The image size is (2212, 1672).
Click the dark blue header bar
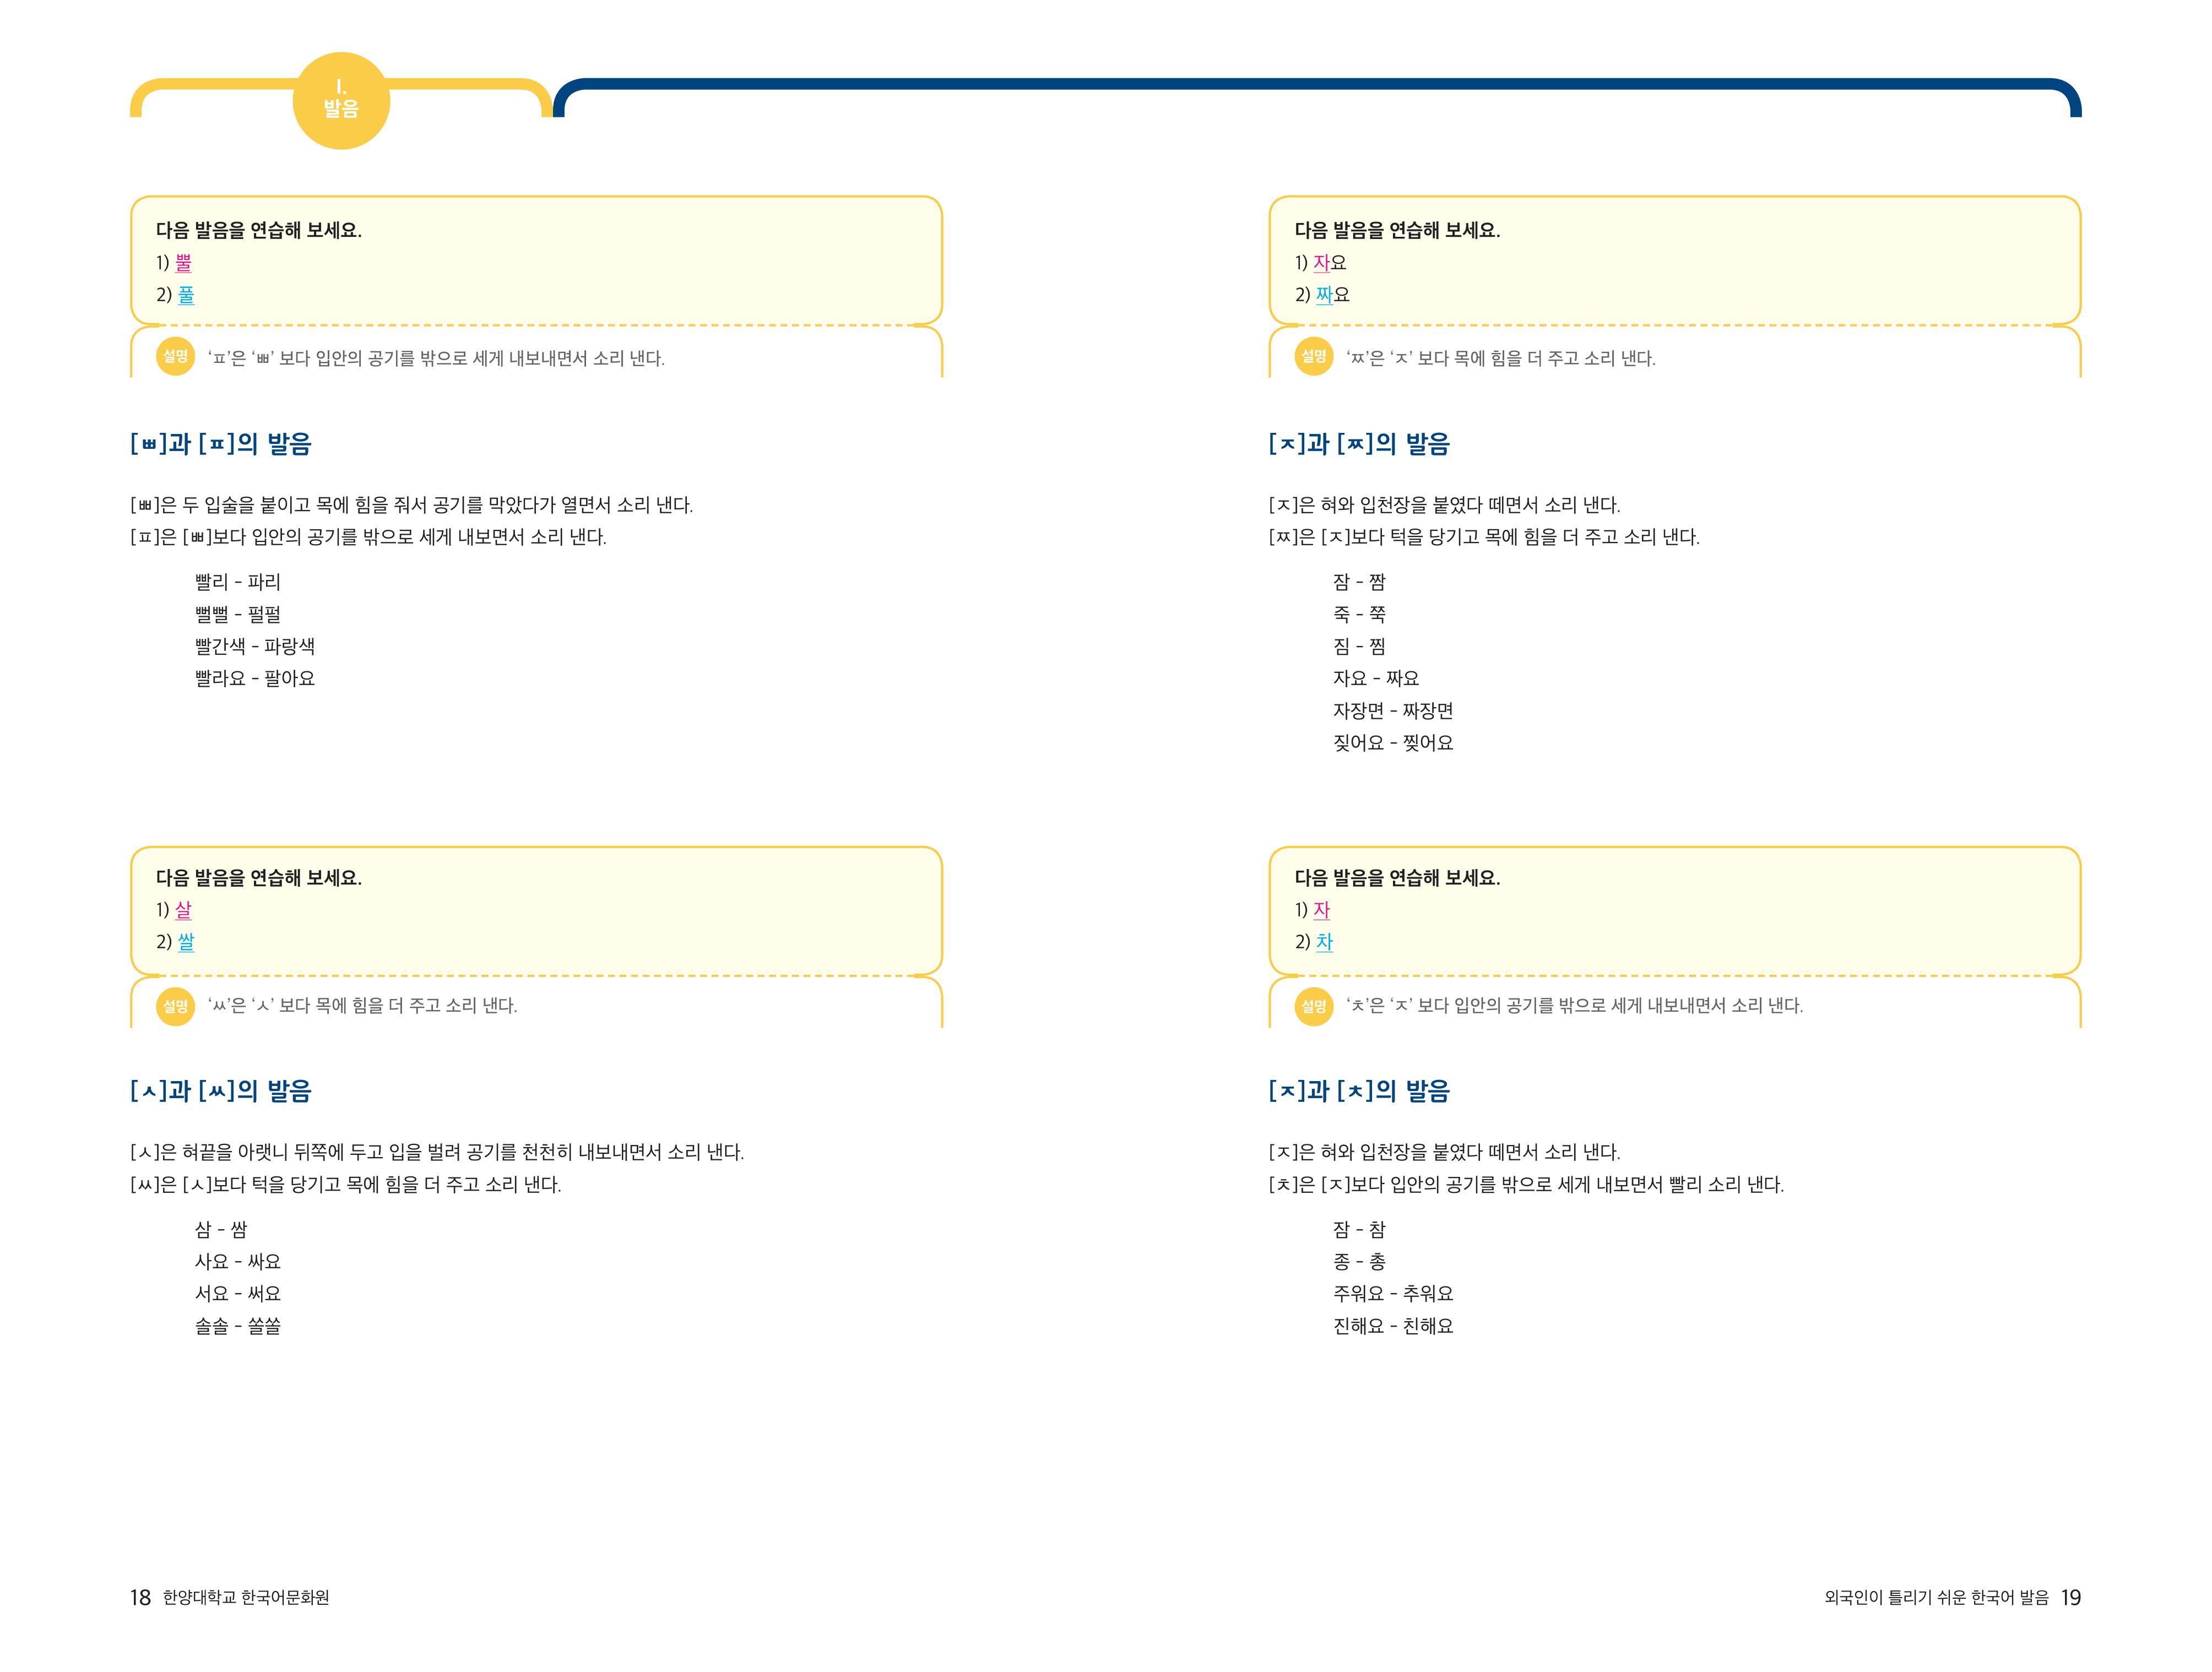(1300, 85)
